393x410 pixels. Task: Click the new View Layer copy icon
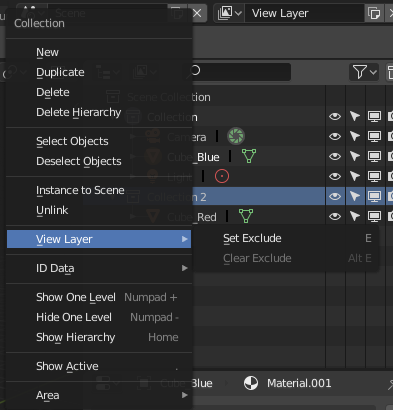[x=374, y=13]
